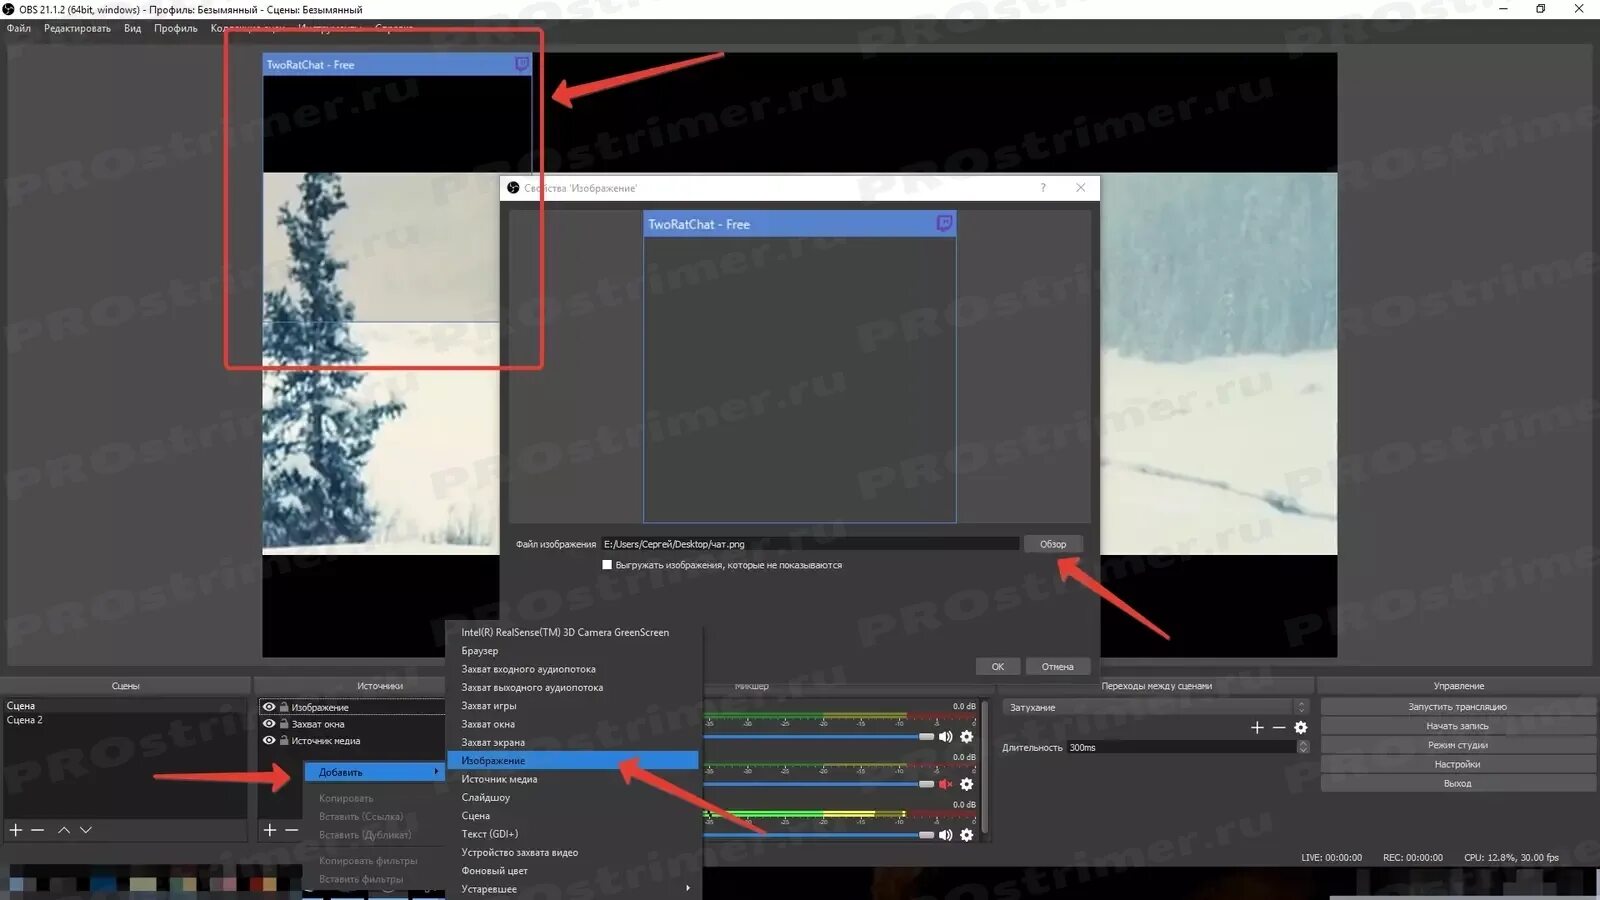The image size is (1600, 900).
Task: Confirm the dialog with OK
Action: (998, 667)
